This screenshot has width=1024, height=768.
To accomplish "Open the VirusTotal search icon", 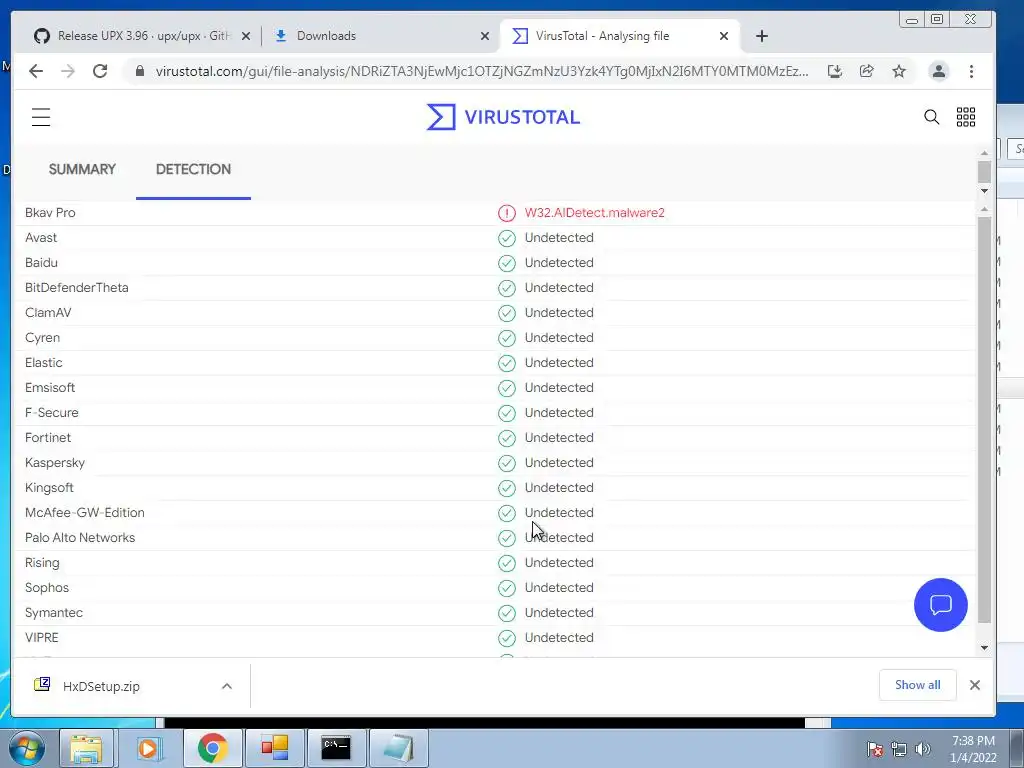I will [x=931, y=117].
